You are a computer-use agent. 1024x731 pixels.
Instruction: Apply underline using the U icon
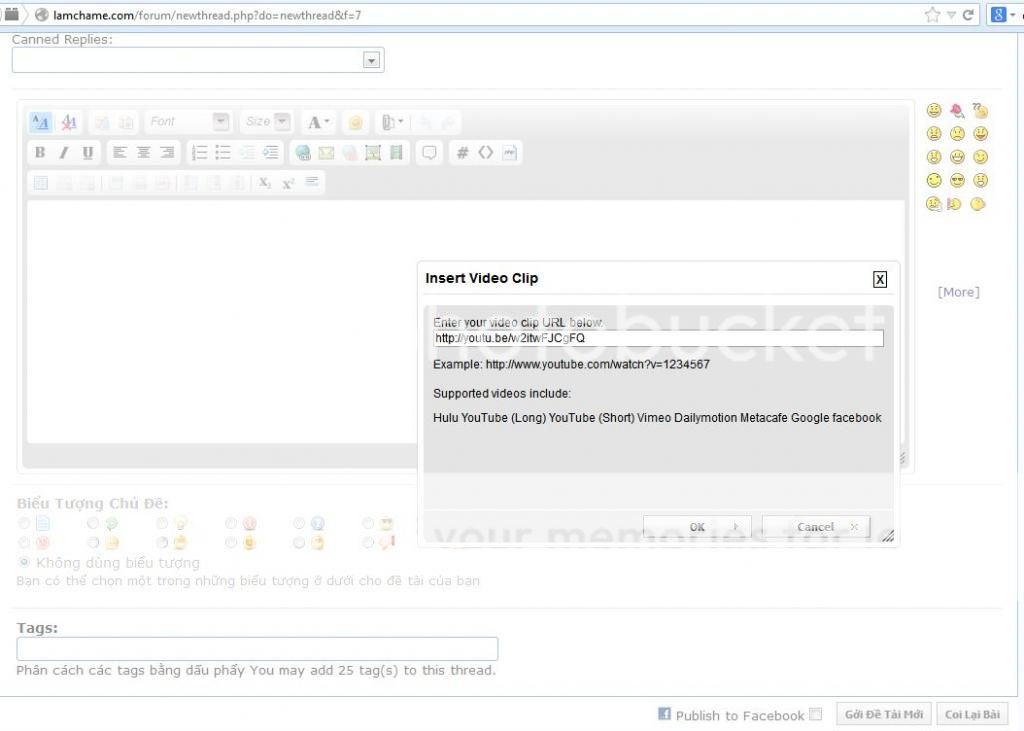tap(88, 153)
